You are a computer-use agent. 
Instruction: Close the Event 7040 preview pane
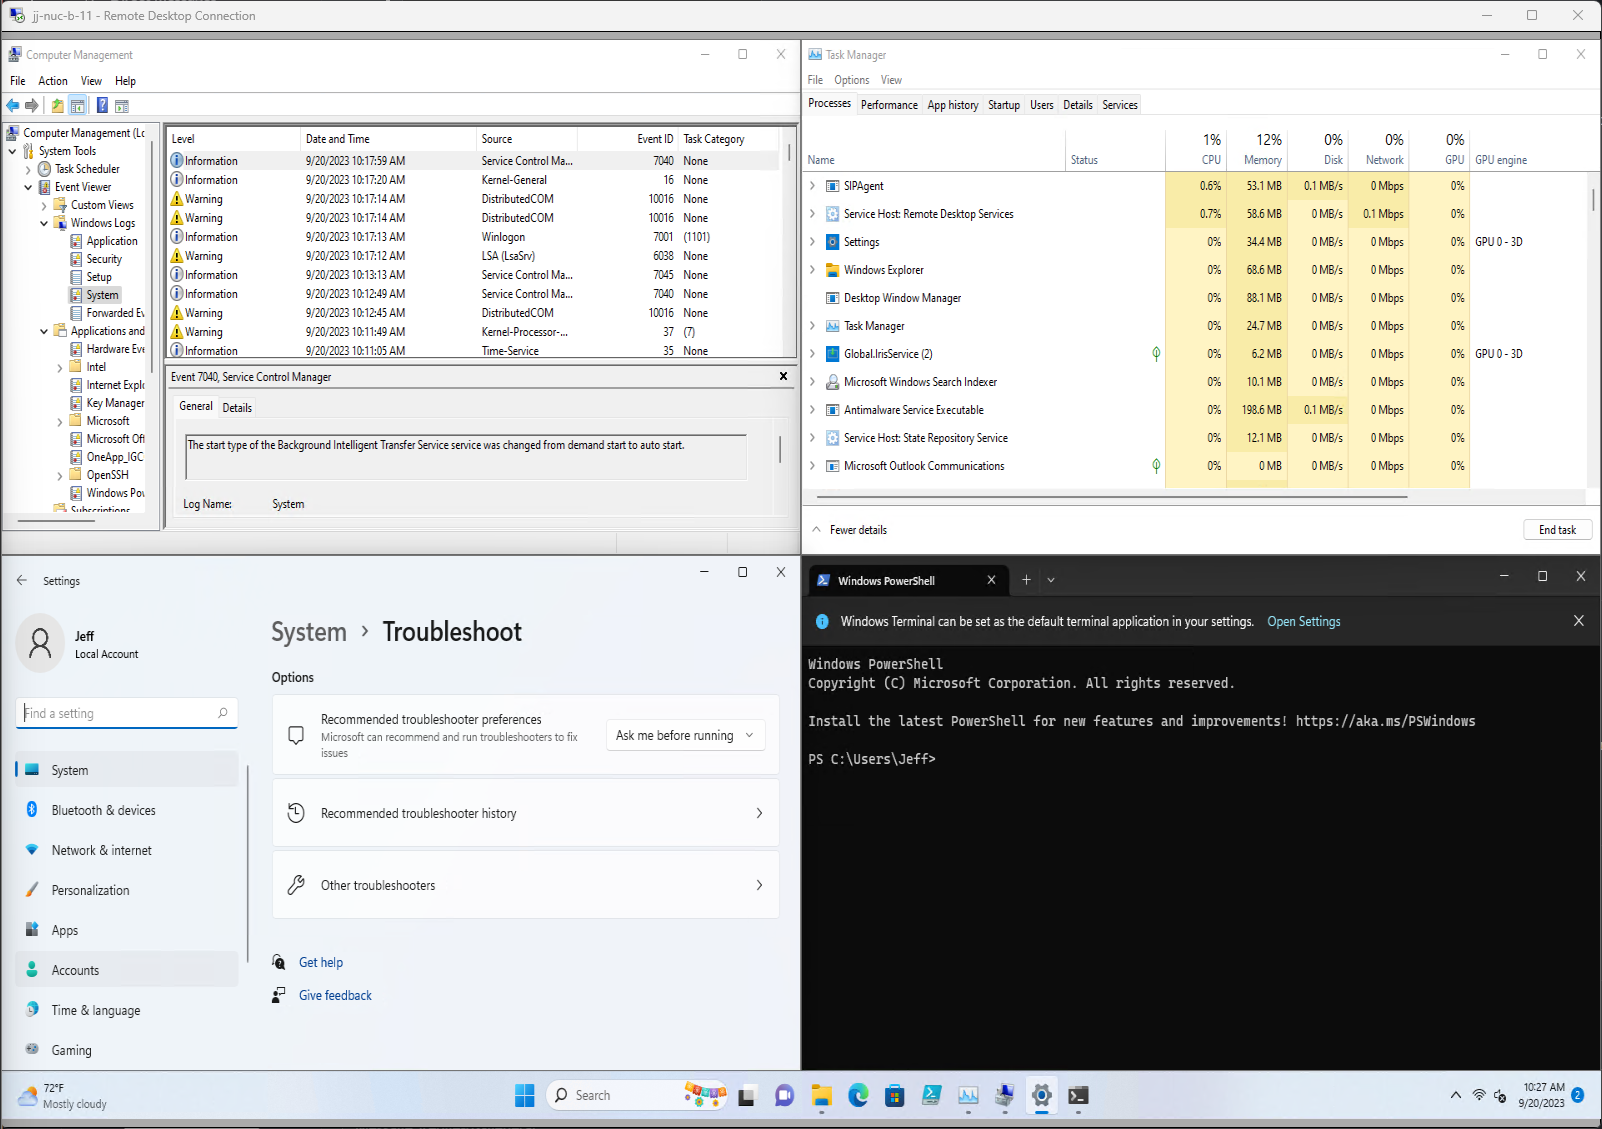783,376
